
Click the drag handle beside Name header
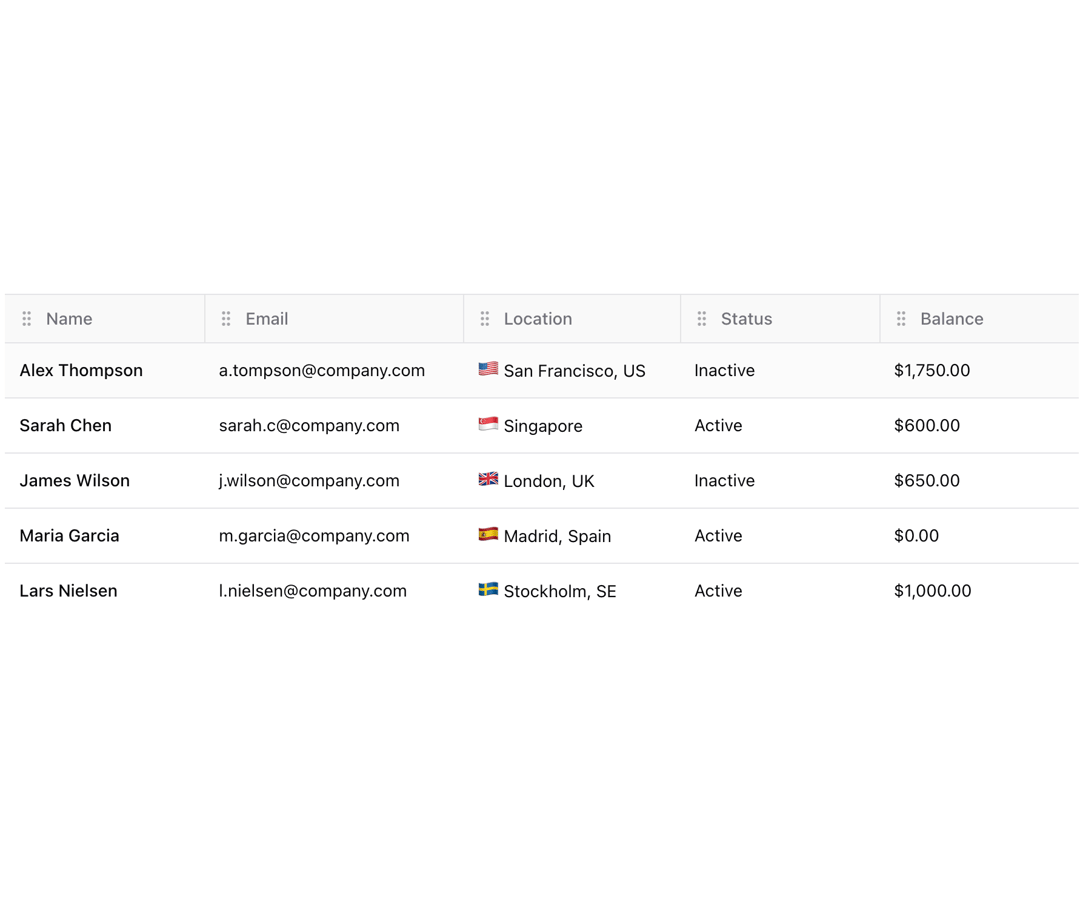point(27,319)
